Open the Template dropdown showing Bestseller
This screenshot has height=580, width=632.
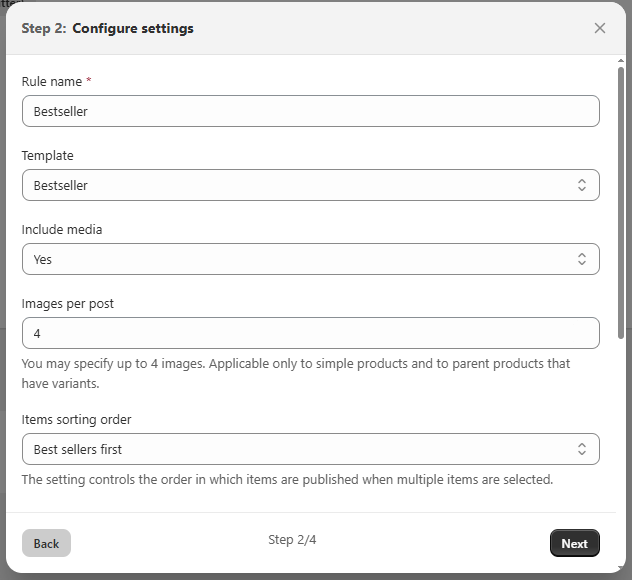[x=300, y=185]
